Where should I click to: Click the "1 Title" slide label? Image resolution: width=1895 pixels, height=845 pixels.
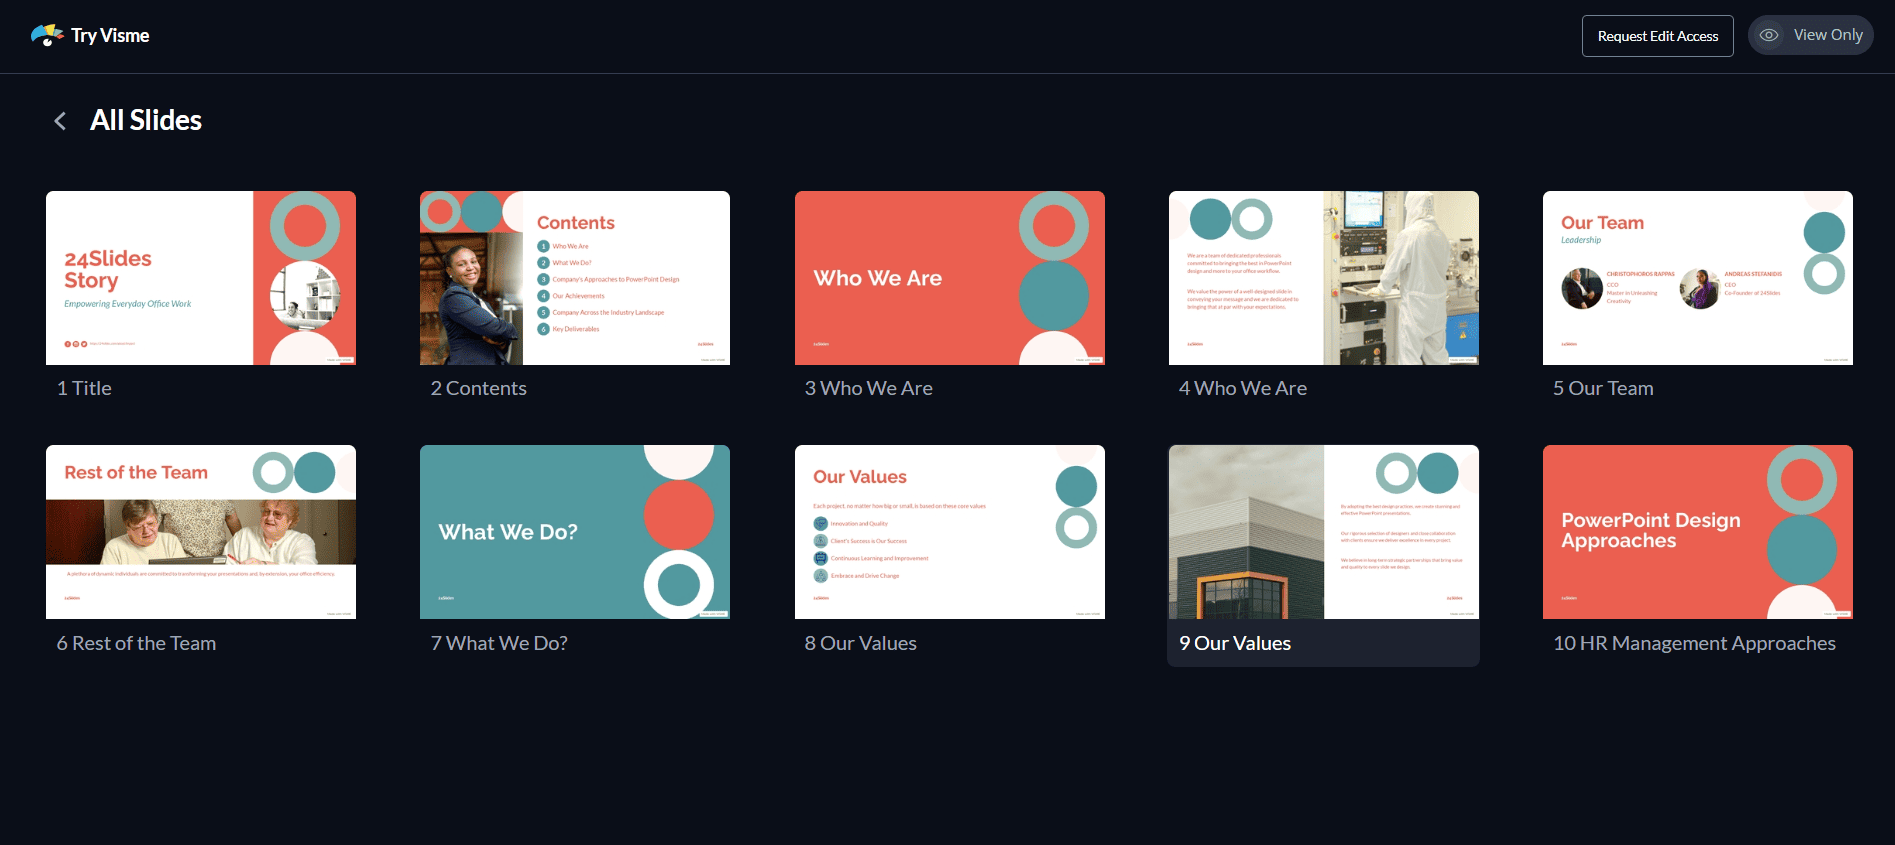[84, 388]
